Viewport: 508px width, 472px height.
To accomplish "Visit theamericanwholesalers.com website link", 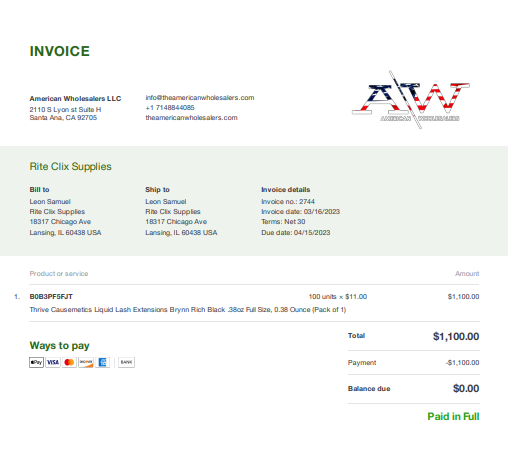I will pyautogui.click(x=191, y=118).
